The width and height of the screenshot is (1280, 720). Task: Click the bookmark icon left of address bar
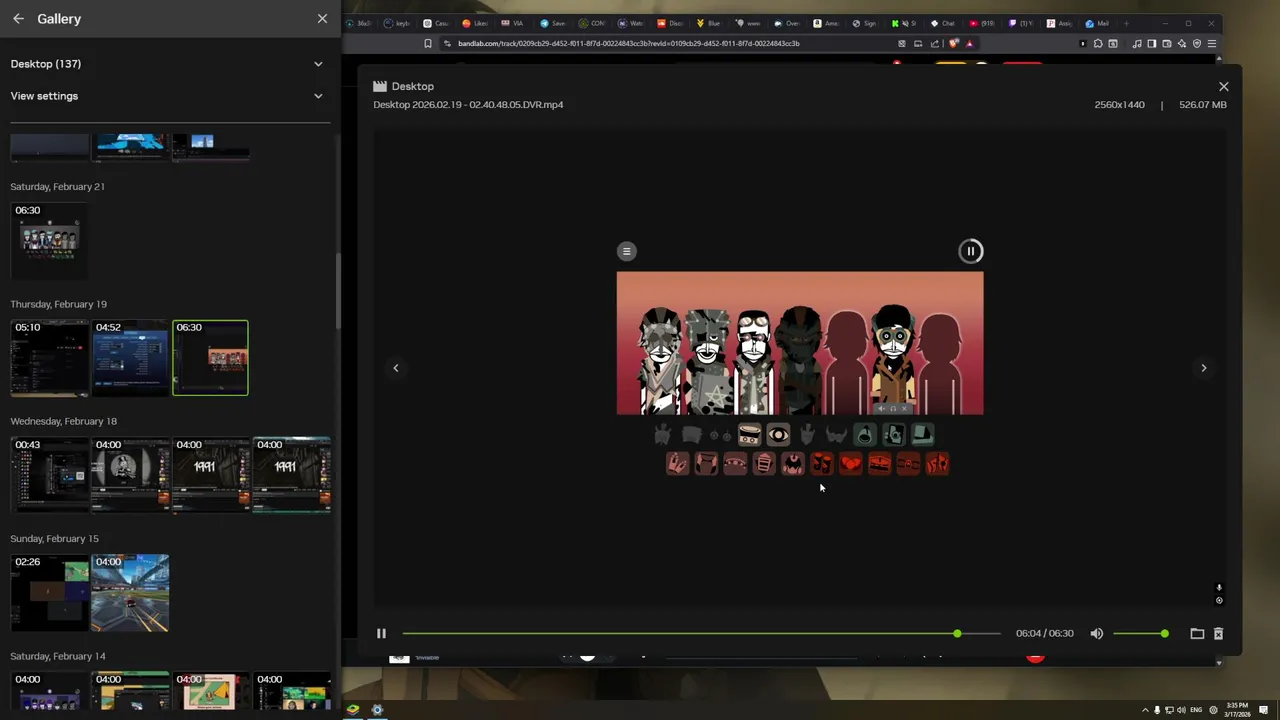pyautogui.click(x=428, y=44)
